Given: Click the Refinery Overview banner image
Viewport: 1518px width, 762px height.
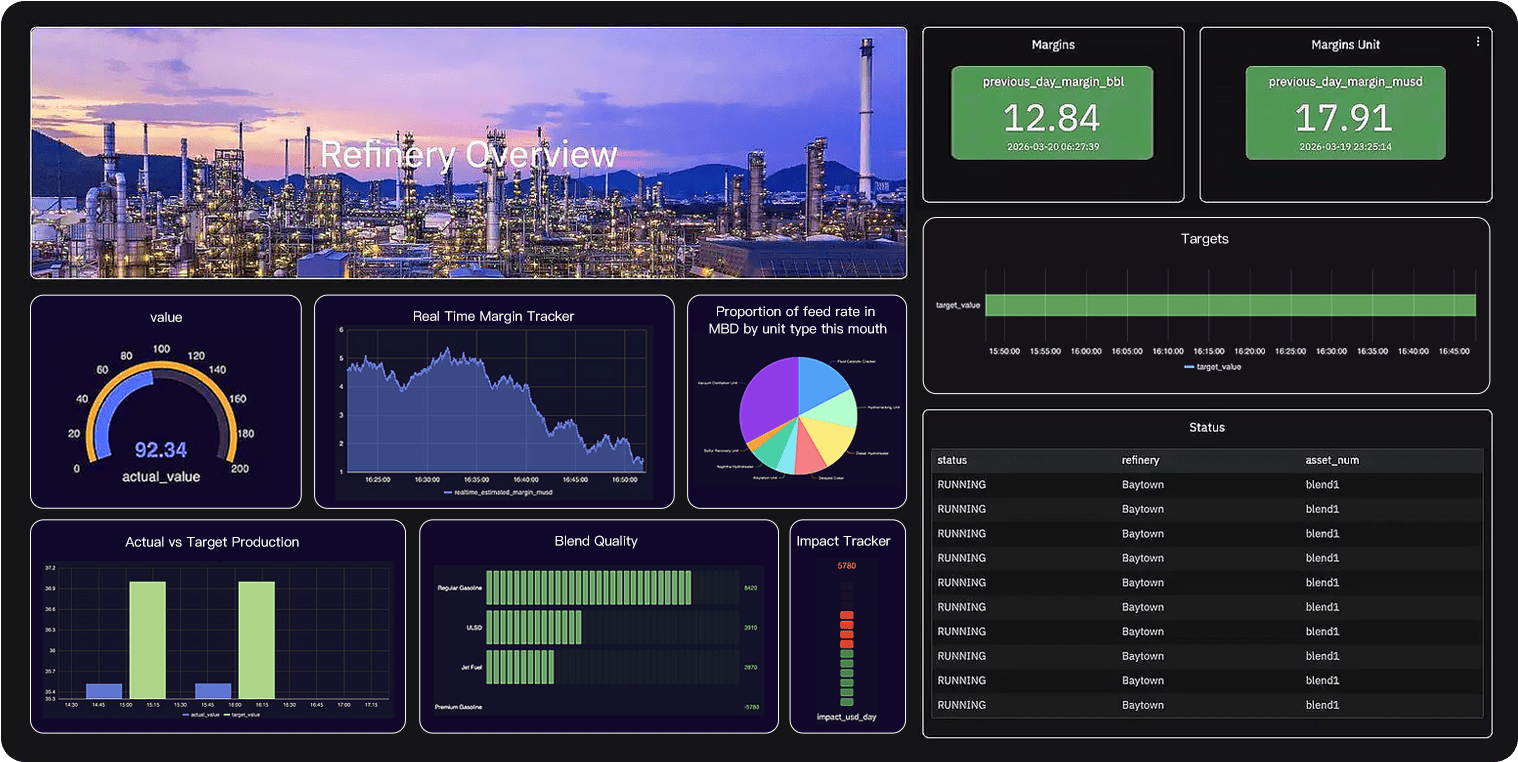Looking at the screenshot, I should coord(468,153).
